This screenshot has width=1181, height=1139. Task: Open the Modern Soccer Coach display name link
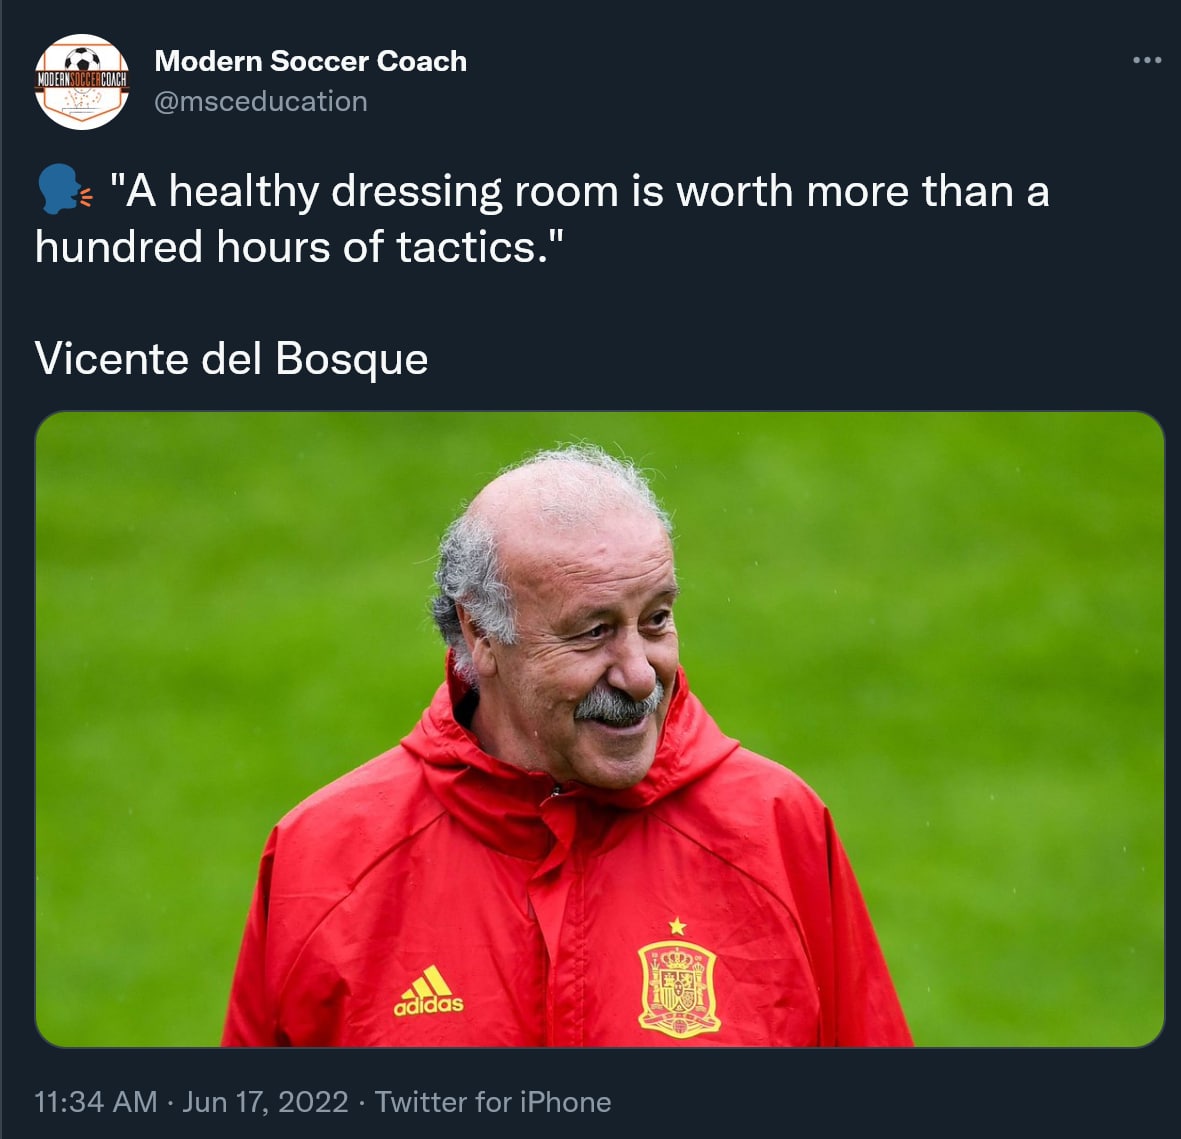[310, 61]
